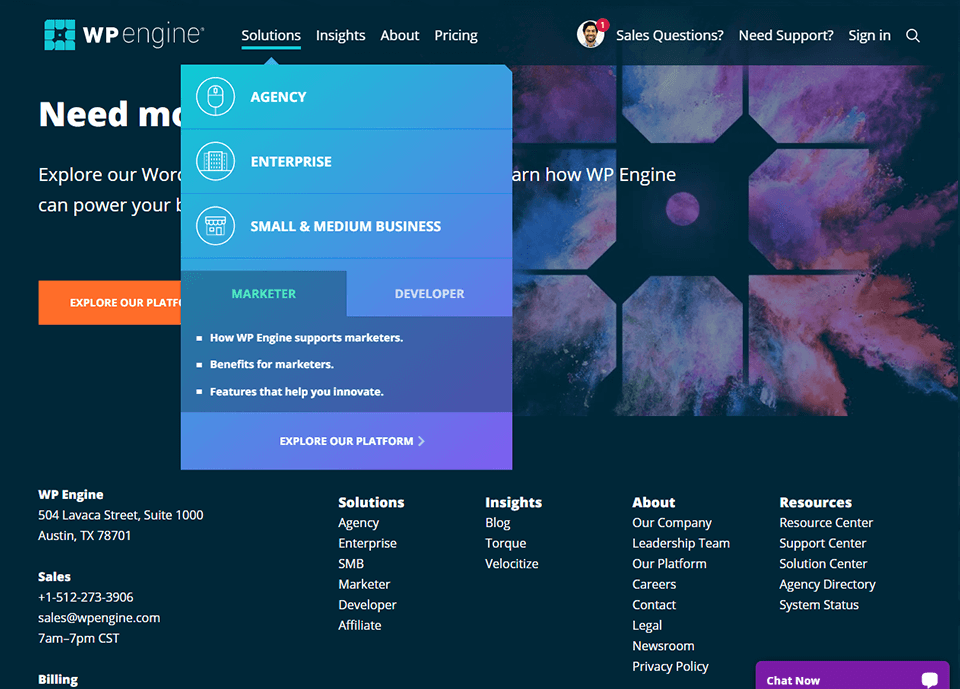Click footer Affiliate link
960x689 pixels.
click(x=359, y=625)
